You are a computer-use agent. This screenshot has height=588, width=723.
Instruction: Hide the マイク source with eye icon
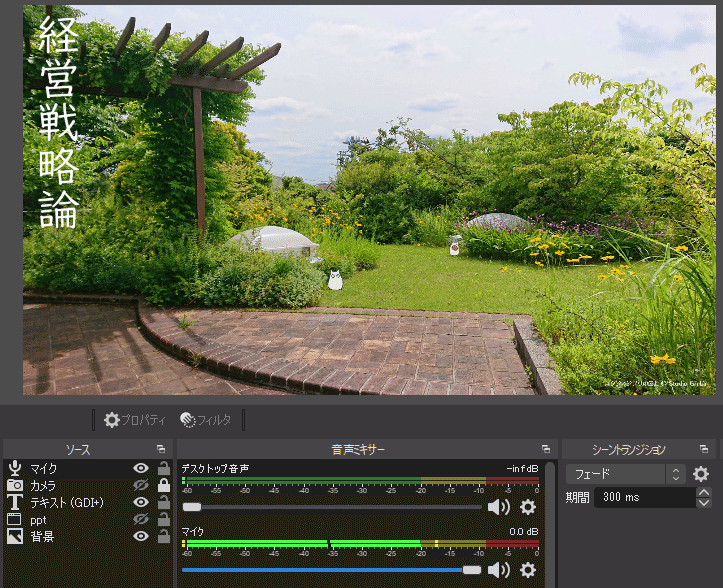click(141, 468)
